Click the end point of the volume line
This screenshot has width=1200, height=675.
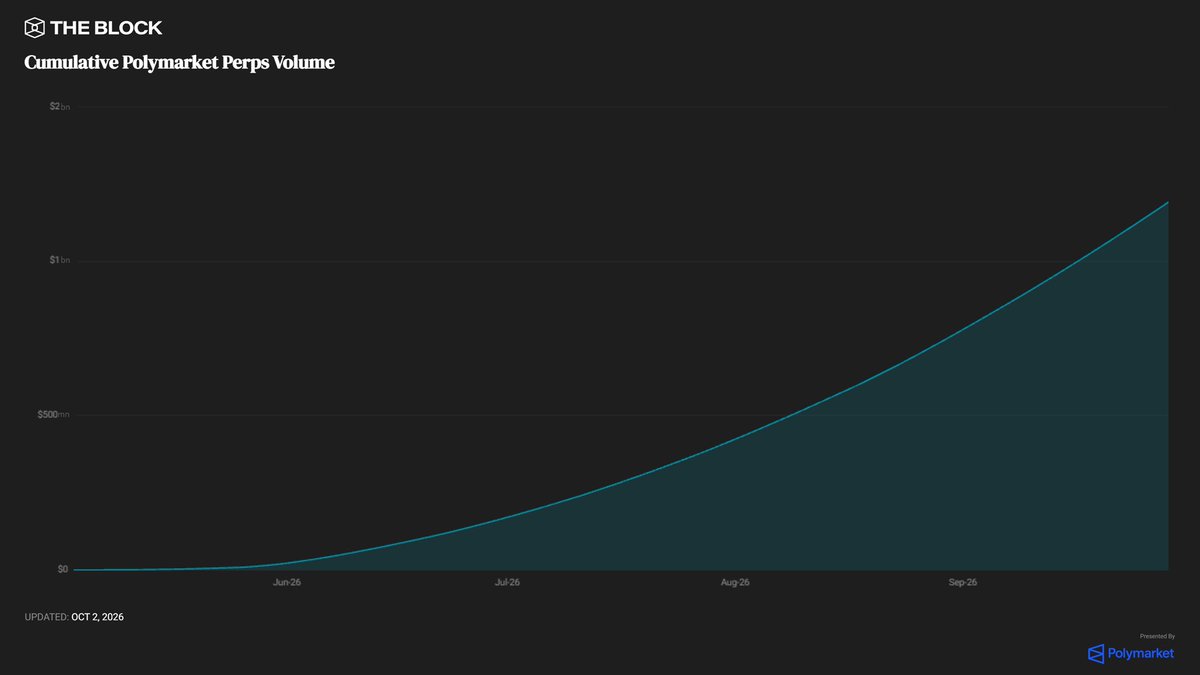1167,203
